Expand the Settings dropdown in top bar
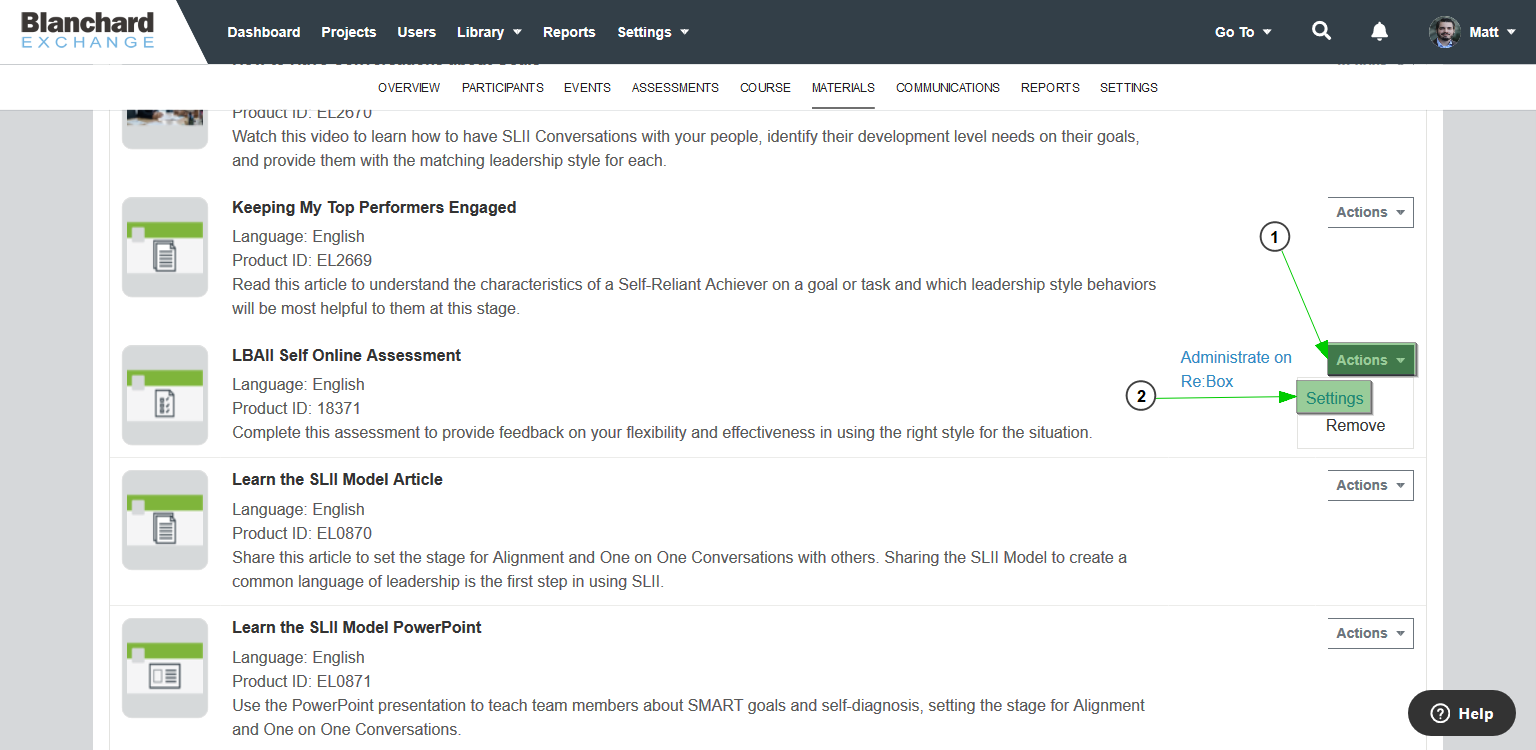The image size is (1536, 750). pyautogui.click(x=653, y=32)
